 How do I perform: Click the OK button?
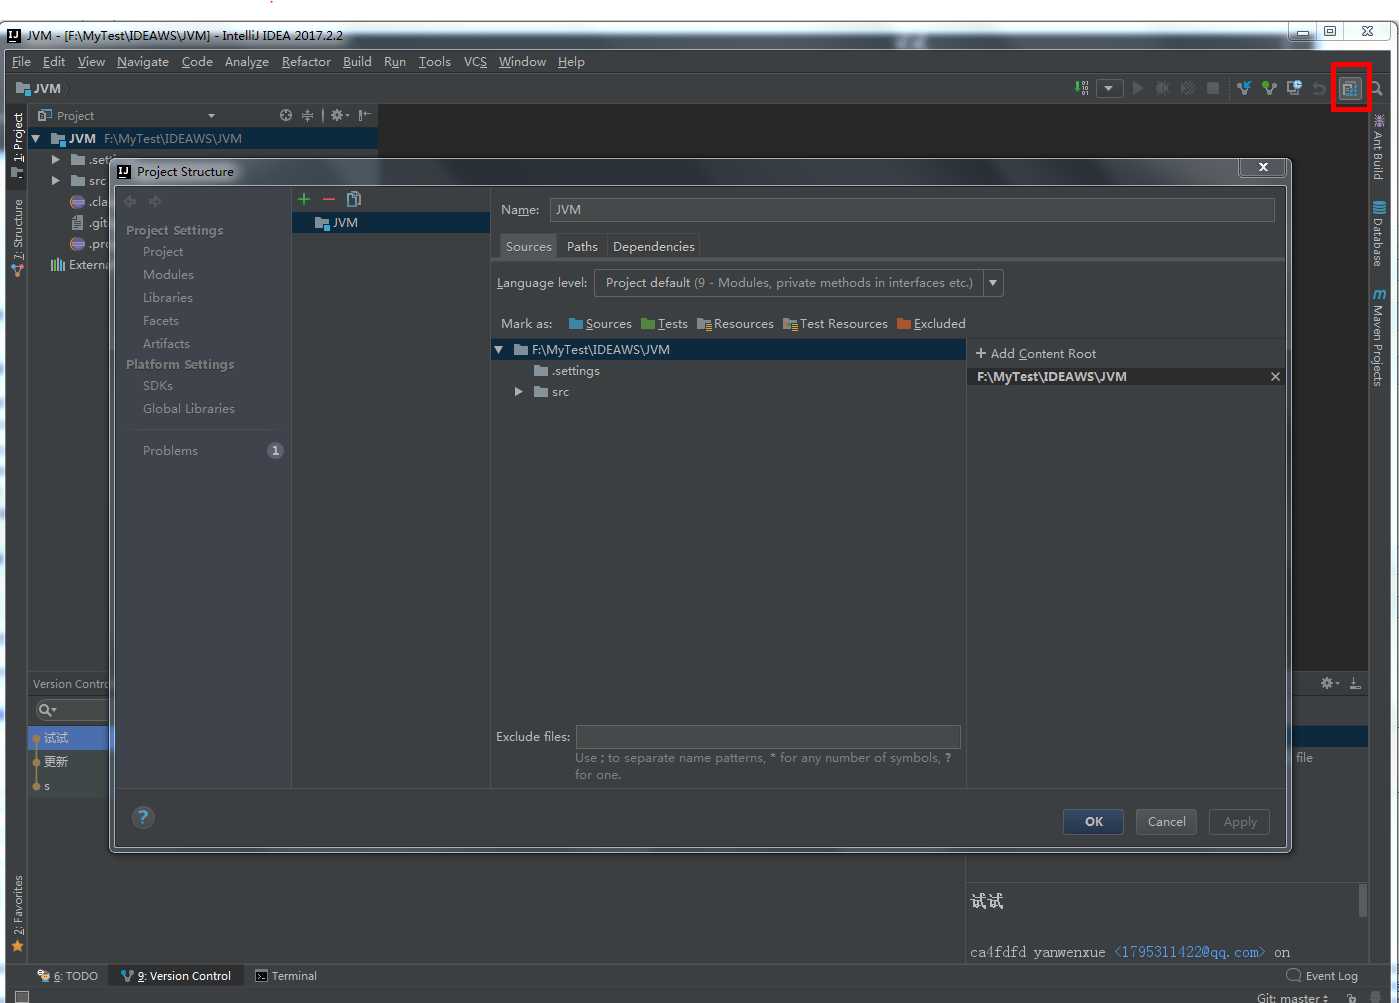click(1093, 822)
